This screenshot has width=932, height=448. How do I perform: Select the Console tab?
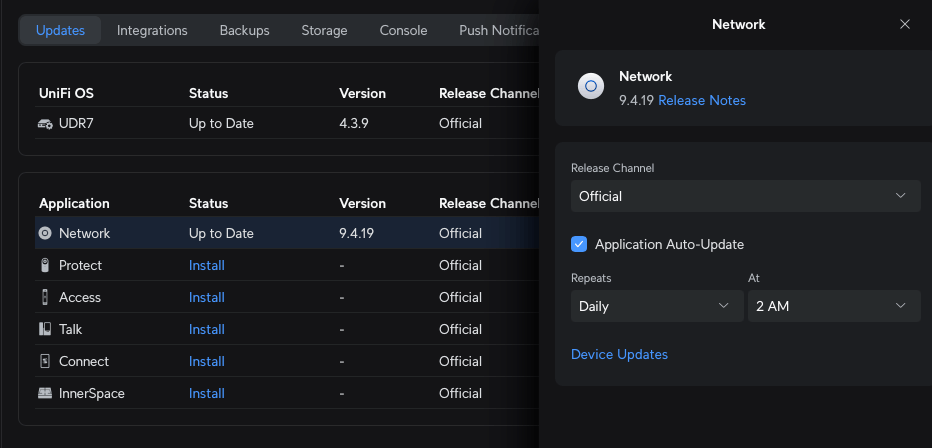(x=403, y=31)
